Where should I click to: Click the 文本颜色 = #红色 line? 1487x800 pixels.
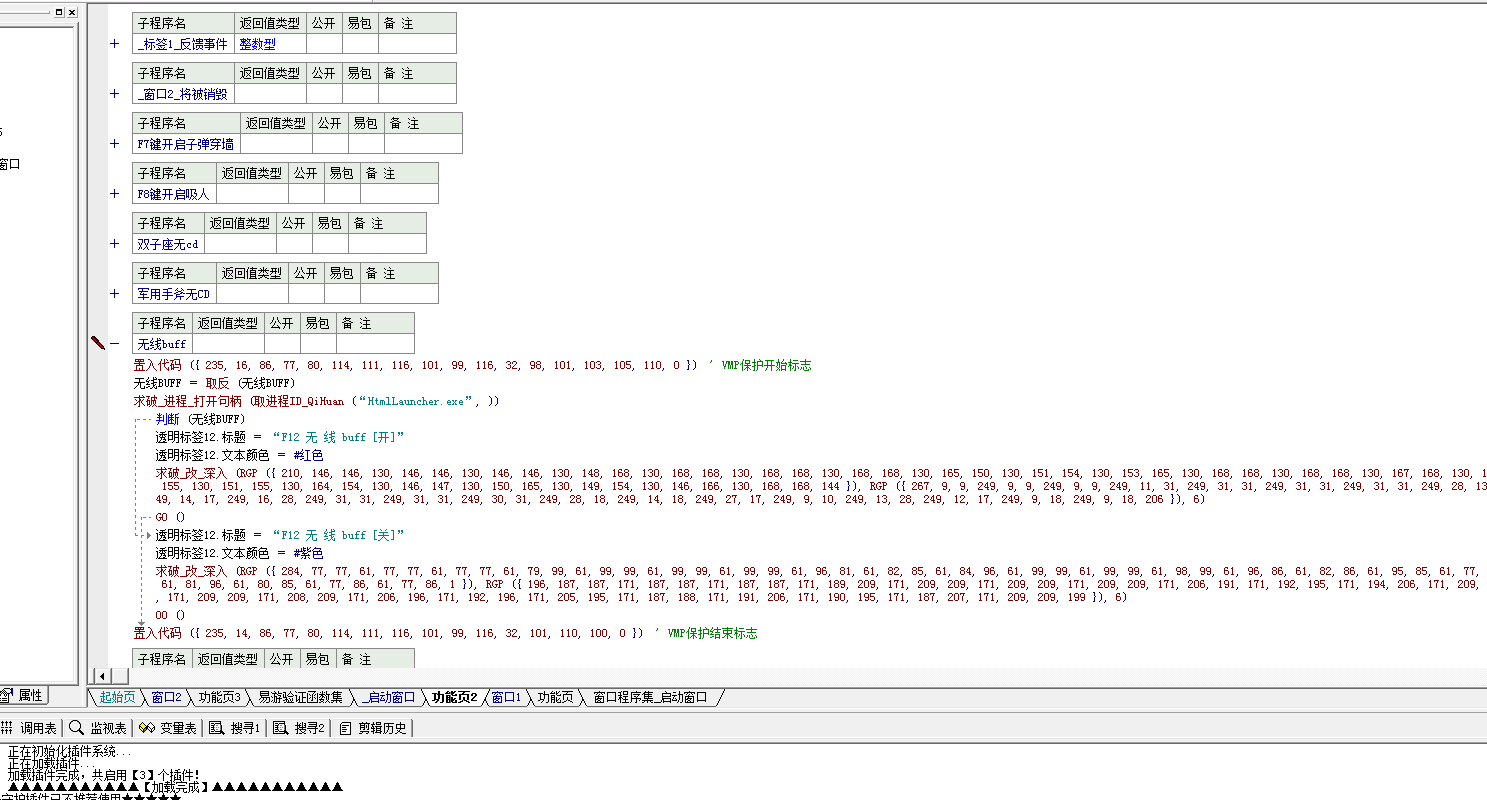pyautogui.click(x=239, y=454)
